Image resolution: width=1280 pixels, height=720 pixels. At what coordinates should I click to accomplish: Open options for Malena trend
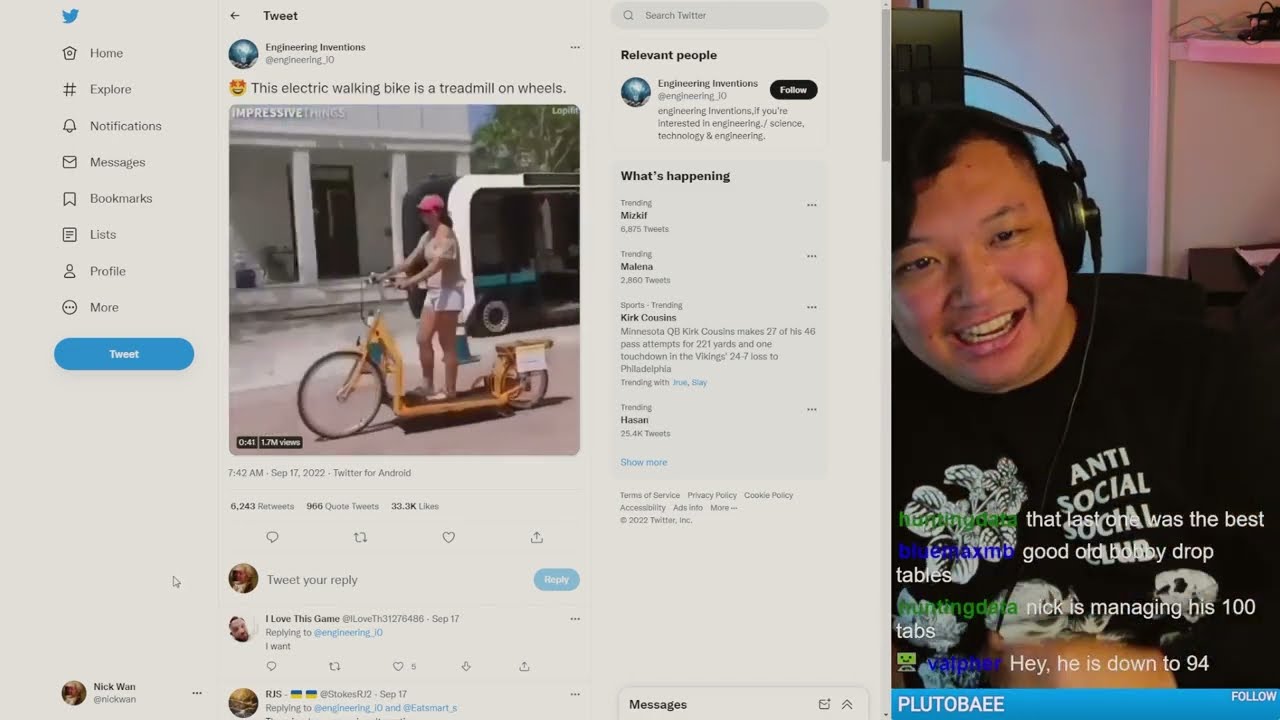pos(812,256)
